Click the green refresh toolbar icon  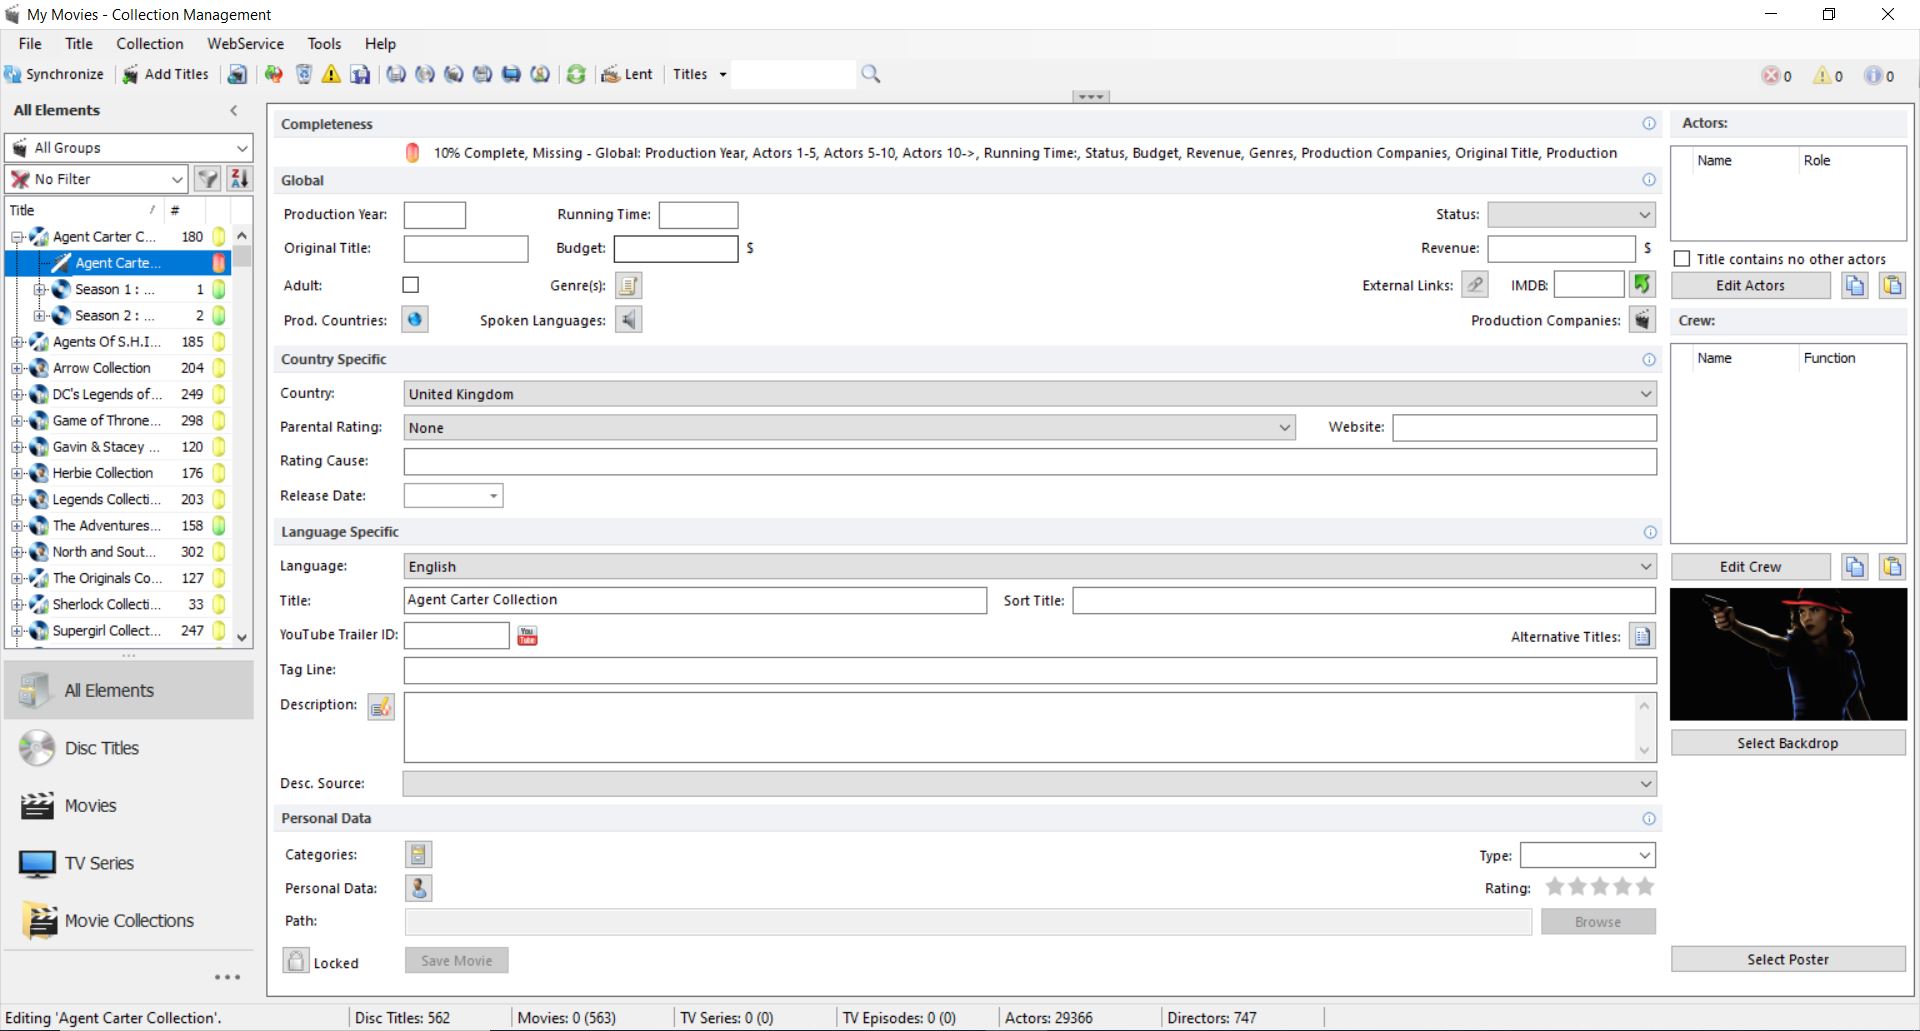tap(576, 74)
